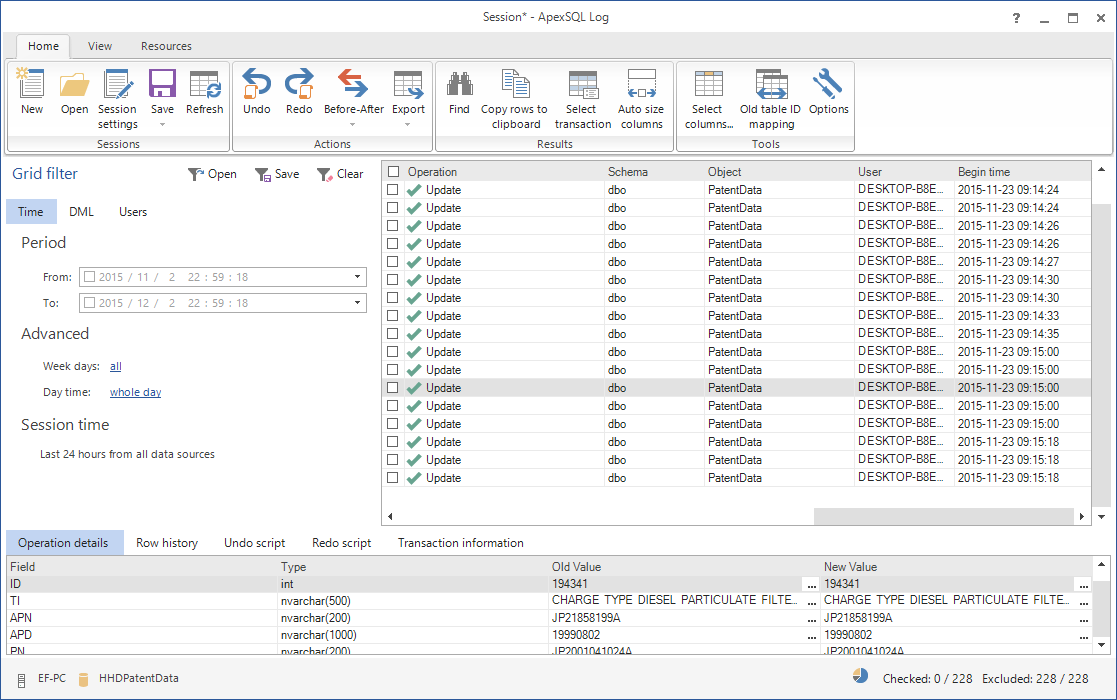The width and height of the screenshot is (1117, 700).
Task: Expand ID old value ellipsis
Action: point(811,585)
